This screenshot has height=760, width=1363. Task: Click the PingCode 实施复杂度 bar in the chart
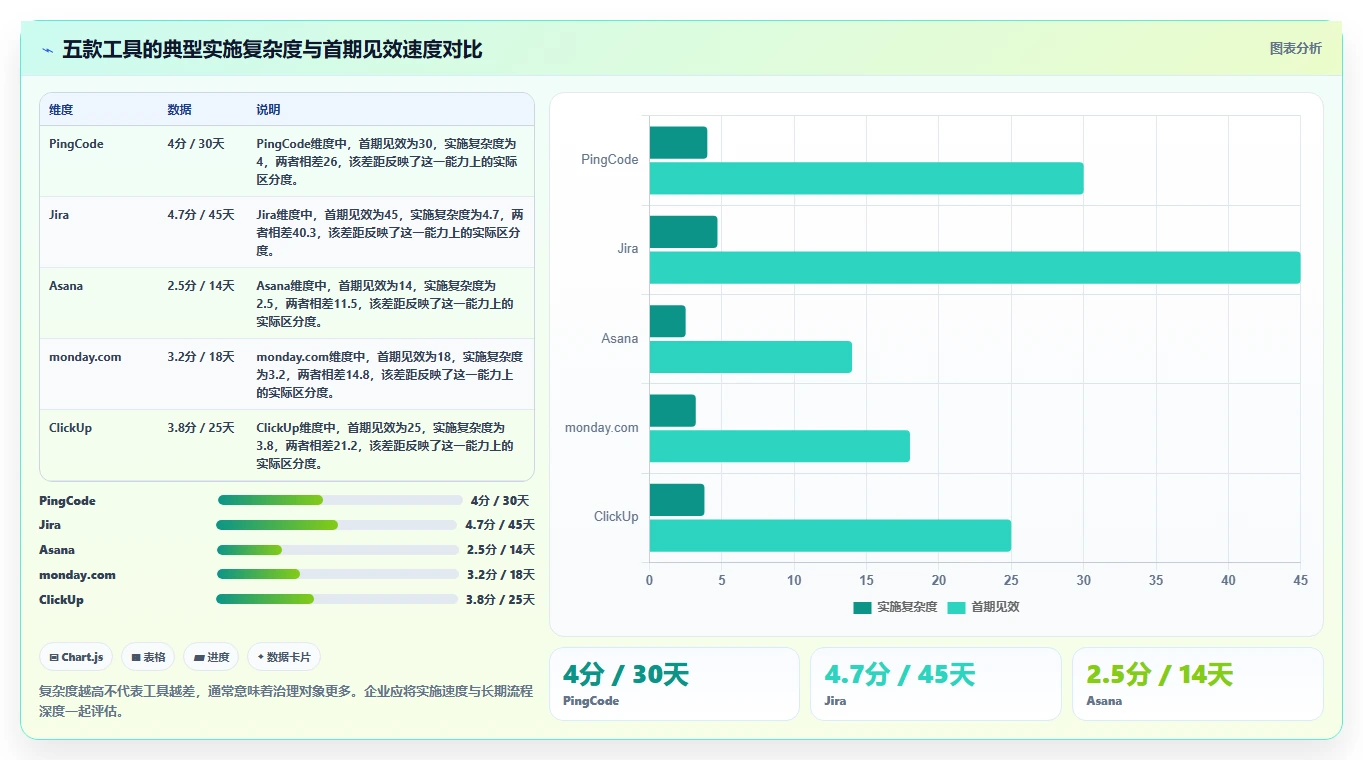(678, 143)
